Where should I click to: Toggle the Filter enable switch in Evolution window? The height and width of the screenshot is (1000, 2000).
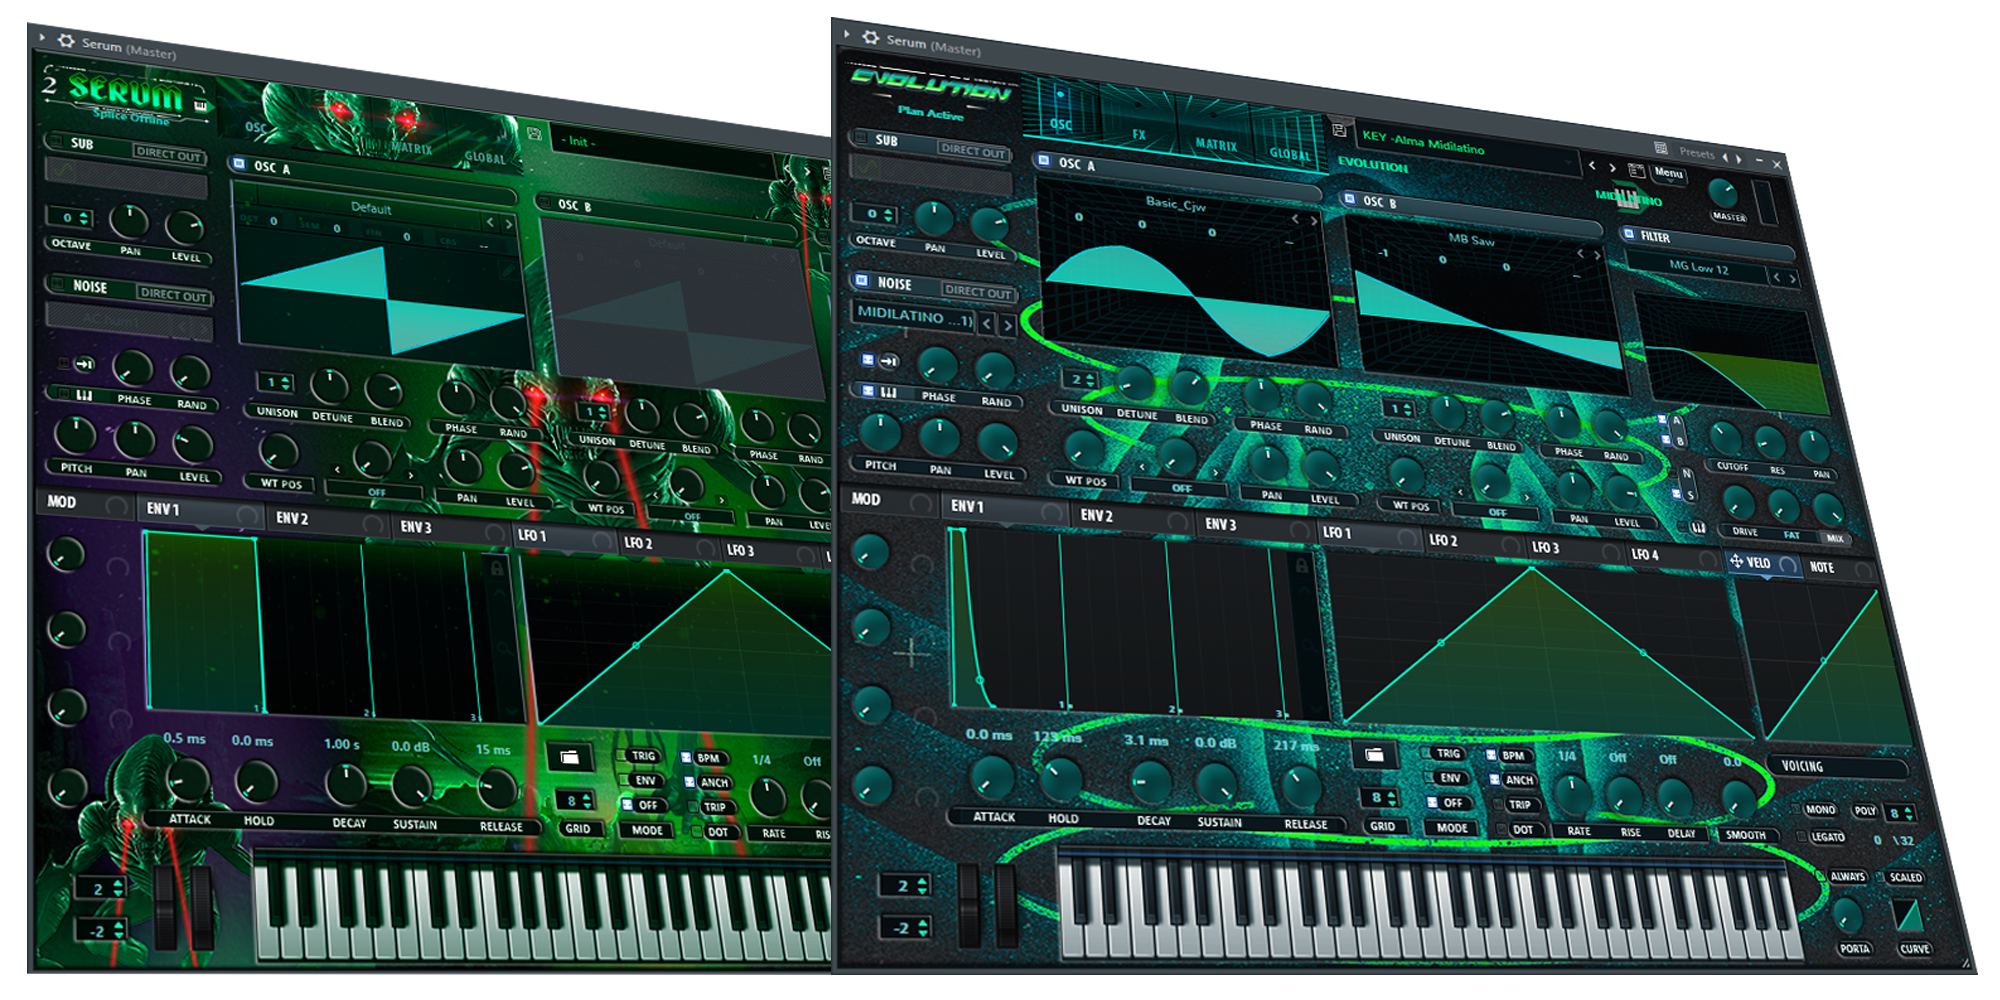click(x=1628, y=234)
